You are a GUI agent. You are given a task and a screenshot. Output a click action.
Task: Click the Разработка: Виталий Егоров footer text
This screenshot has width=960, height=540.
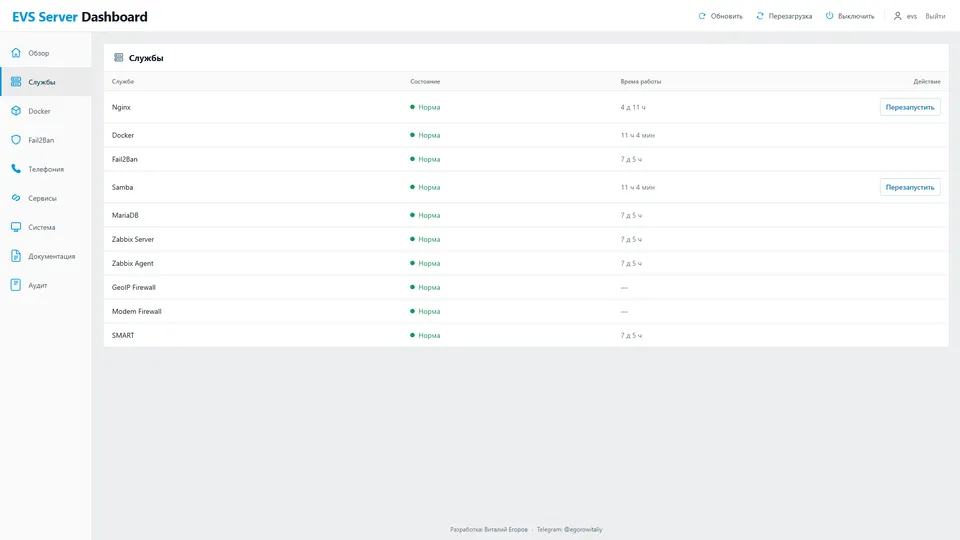coord(489,530)
